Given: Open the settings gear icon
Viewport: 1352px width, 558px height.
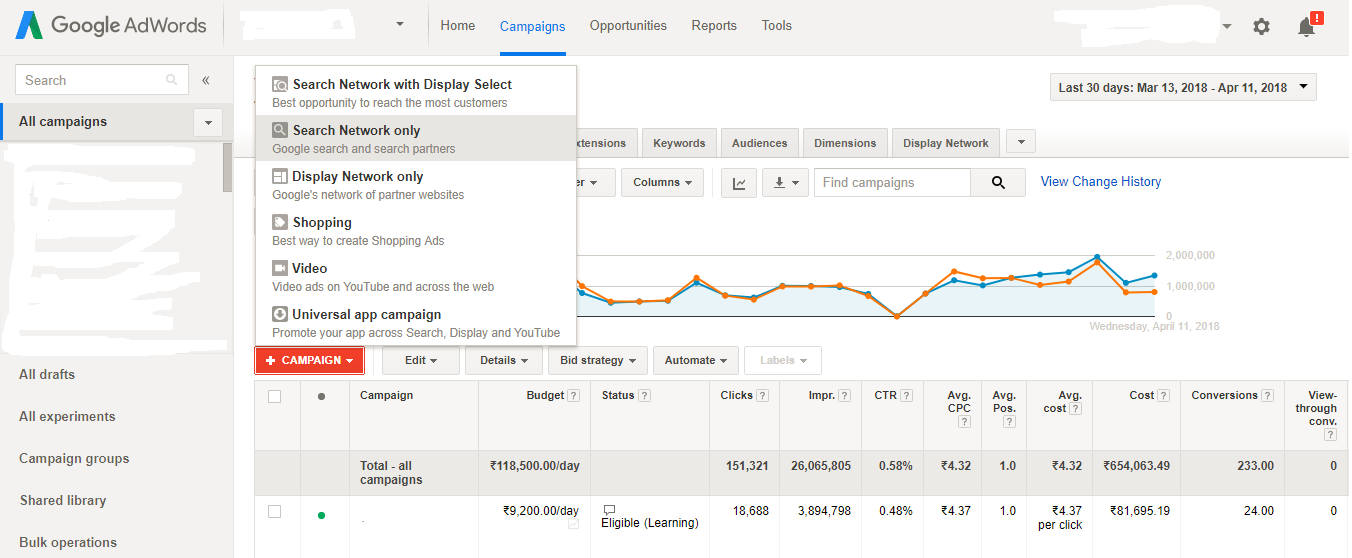Looking at the screenshot, I should (x=1261, y=27).
